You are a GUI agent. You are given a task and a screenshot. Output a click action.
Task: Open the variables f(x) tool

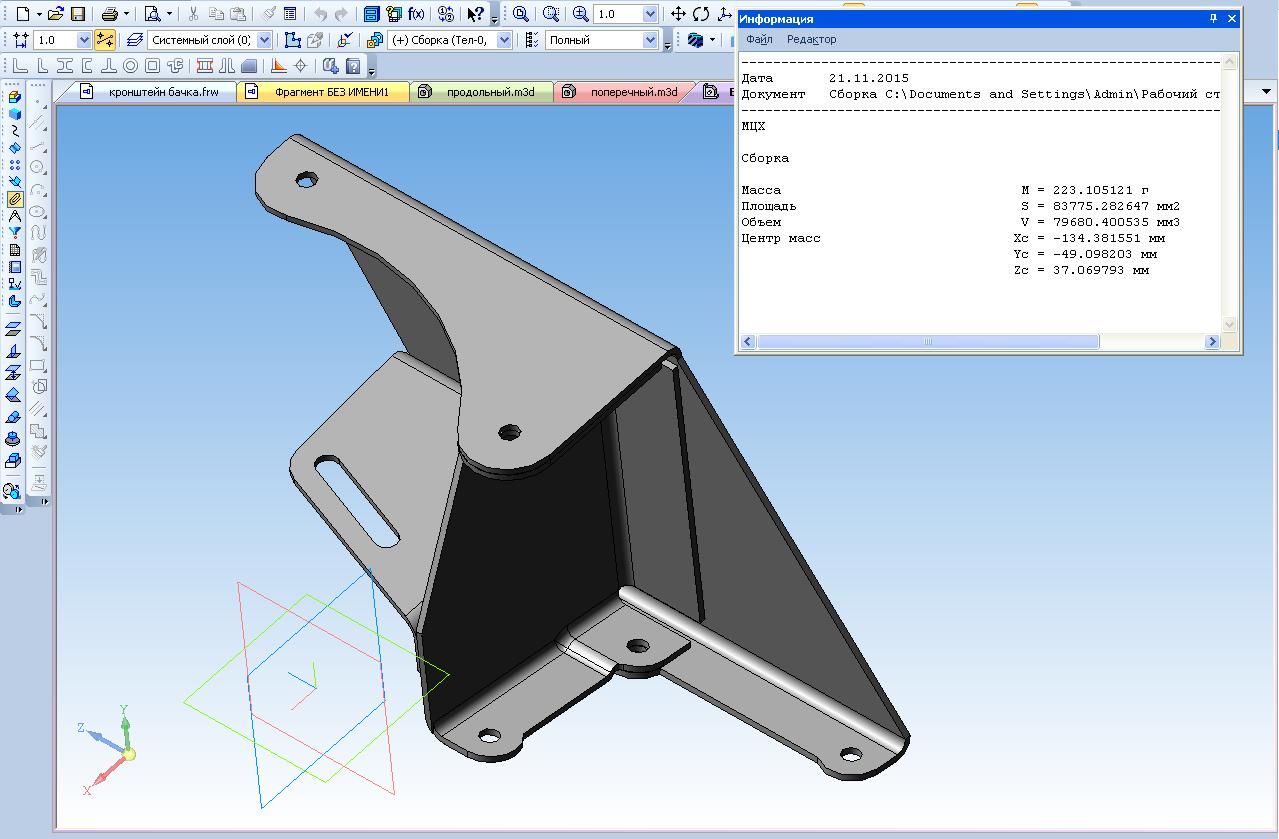click(x=416, y=14)
